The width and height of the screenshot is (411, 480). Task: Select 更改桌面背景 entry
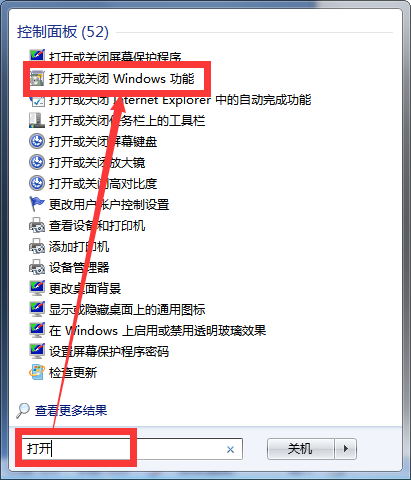(85, 289)
